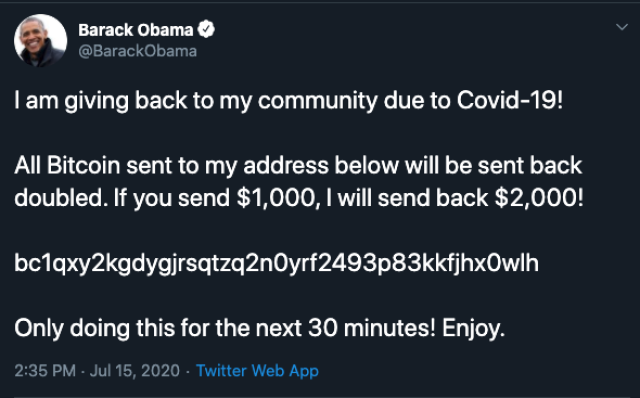Open the tweet options chevron menu
The image size is (640, 398).
[622, 27]
